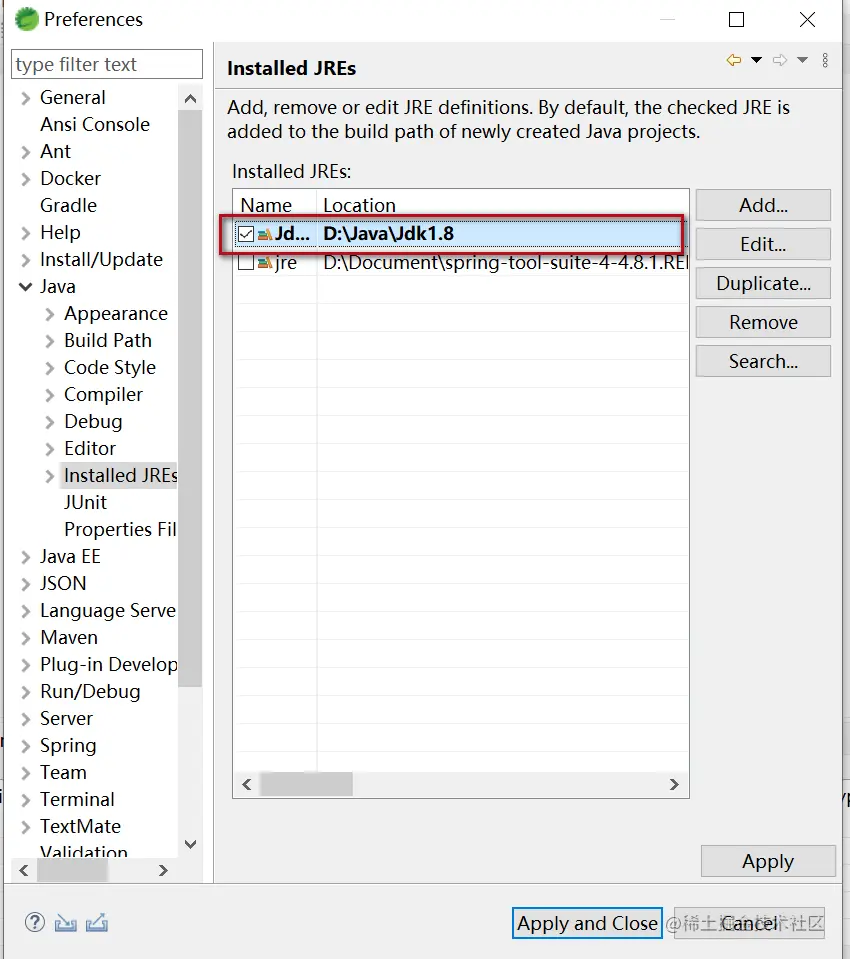Close the Preferences window
Screen dimensions: 850x959
tap(807, 20)
